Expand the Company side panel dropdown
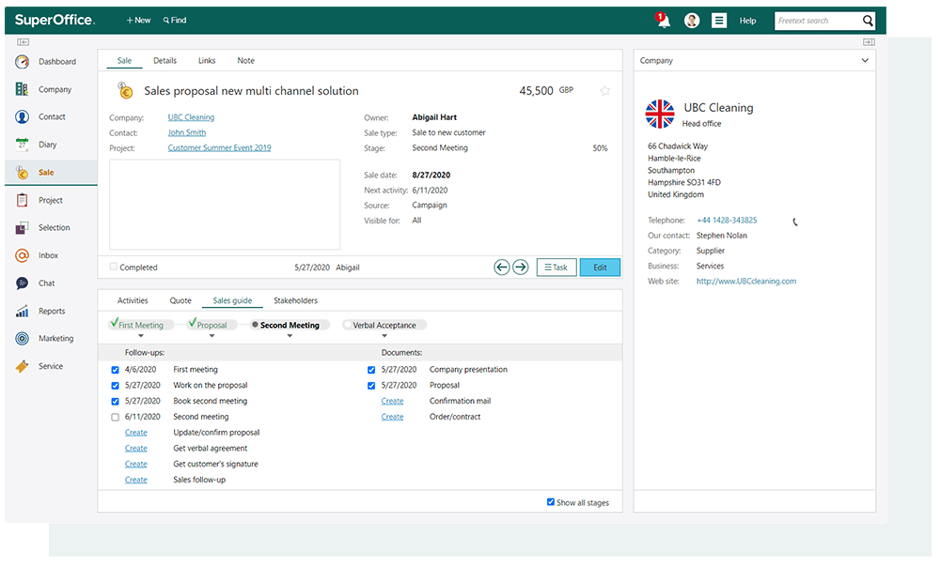Screen dimensions: 940x566 click(x=865, y=61)
